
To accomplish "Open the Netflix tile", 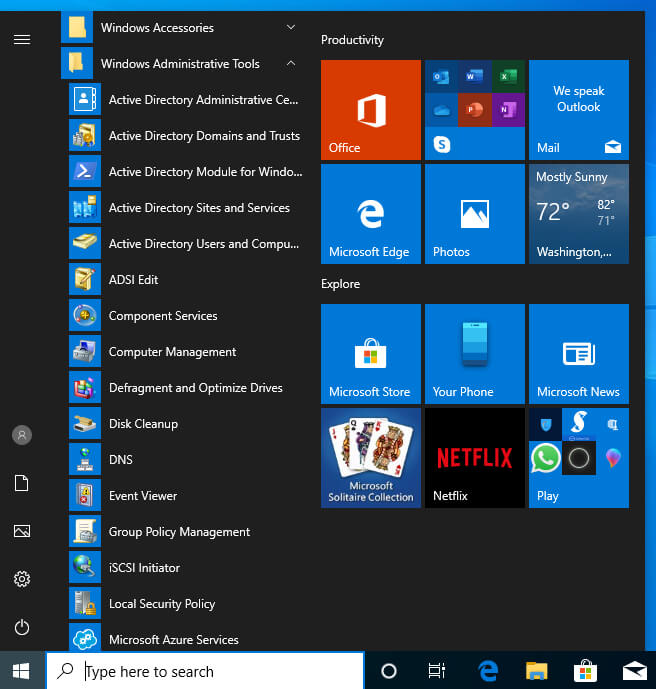I will 475,458.
